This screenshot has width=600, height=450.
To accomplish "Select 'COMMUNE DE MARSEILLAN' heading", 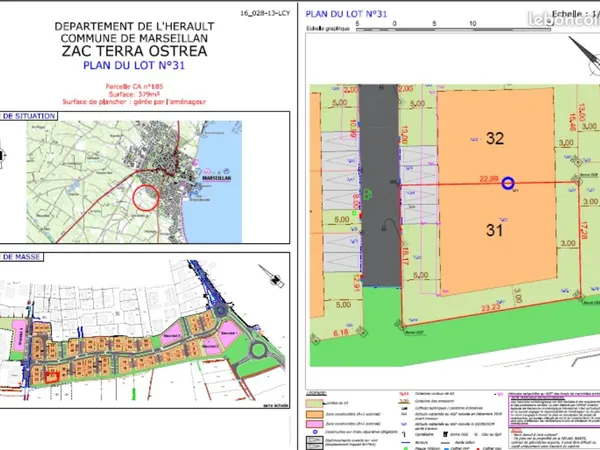I will pos(134,38).
